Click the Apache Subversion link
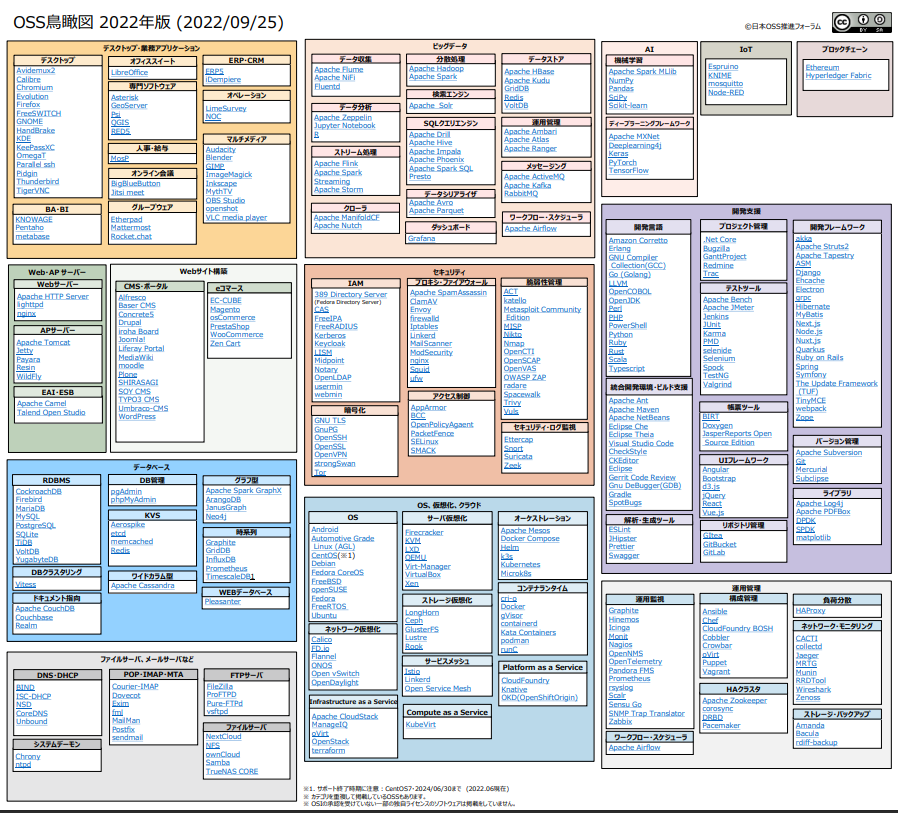This screenshot has width=898, height=813. 828,453
